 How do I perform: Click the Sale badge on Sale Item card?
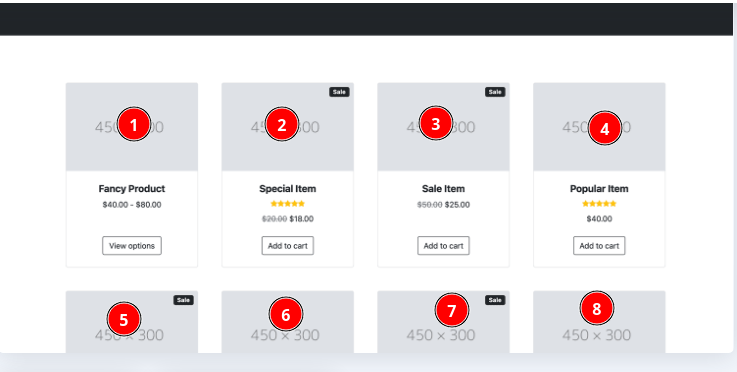[x=495, y=92]
